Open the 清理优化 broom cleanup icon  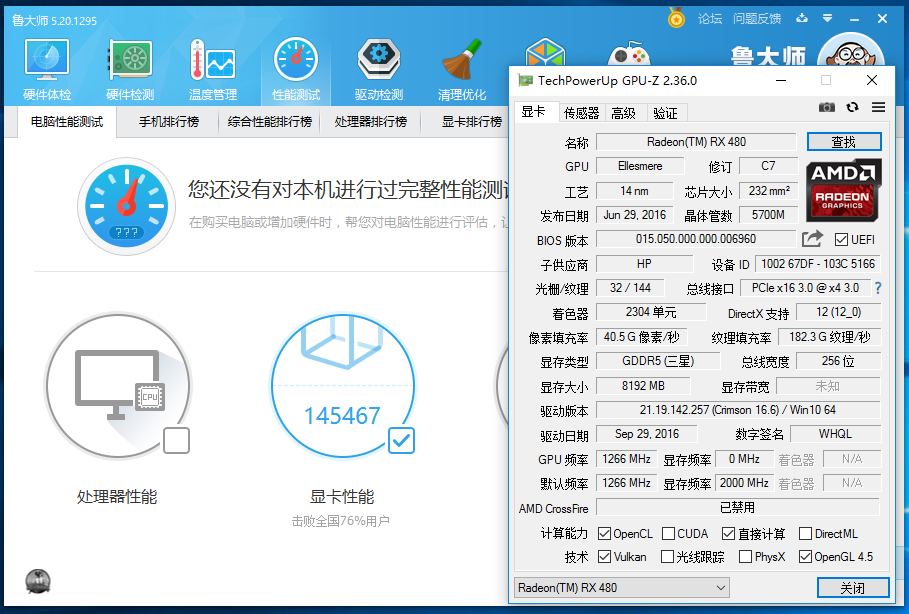pos(462,69)
